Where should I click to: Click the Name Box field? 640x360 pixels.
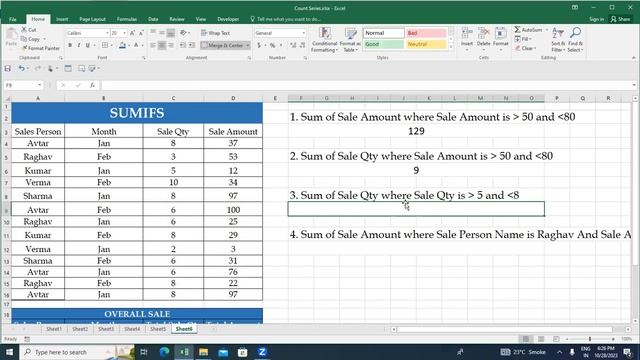click(x=23, y=85)
